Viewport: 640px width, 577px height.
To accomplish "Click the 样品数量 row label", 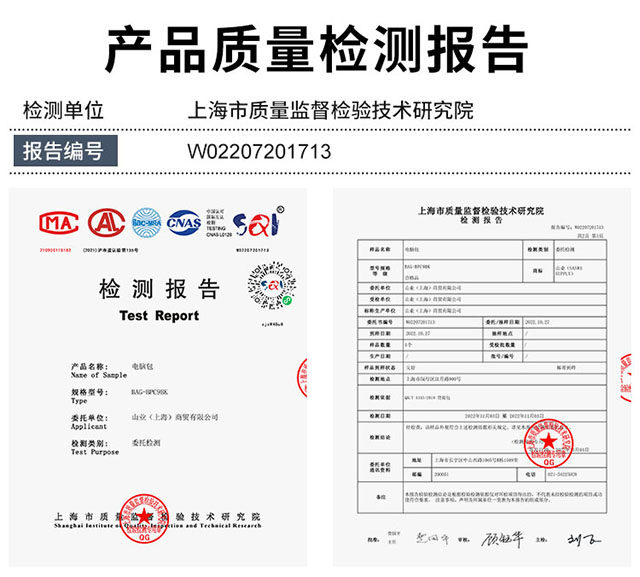I will 380,345.
